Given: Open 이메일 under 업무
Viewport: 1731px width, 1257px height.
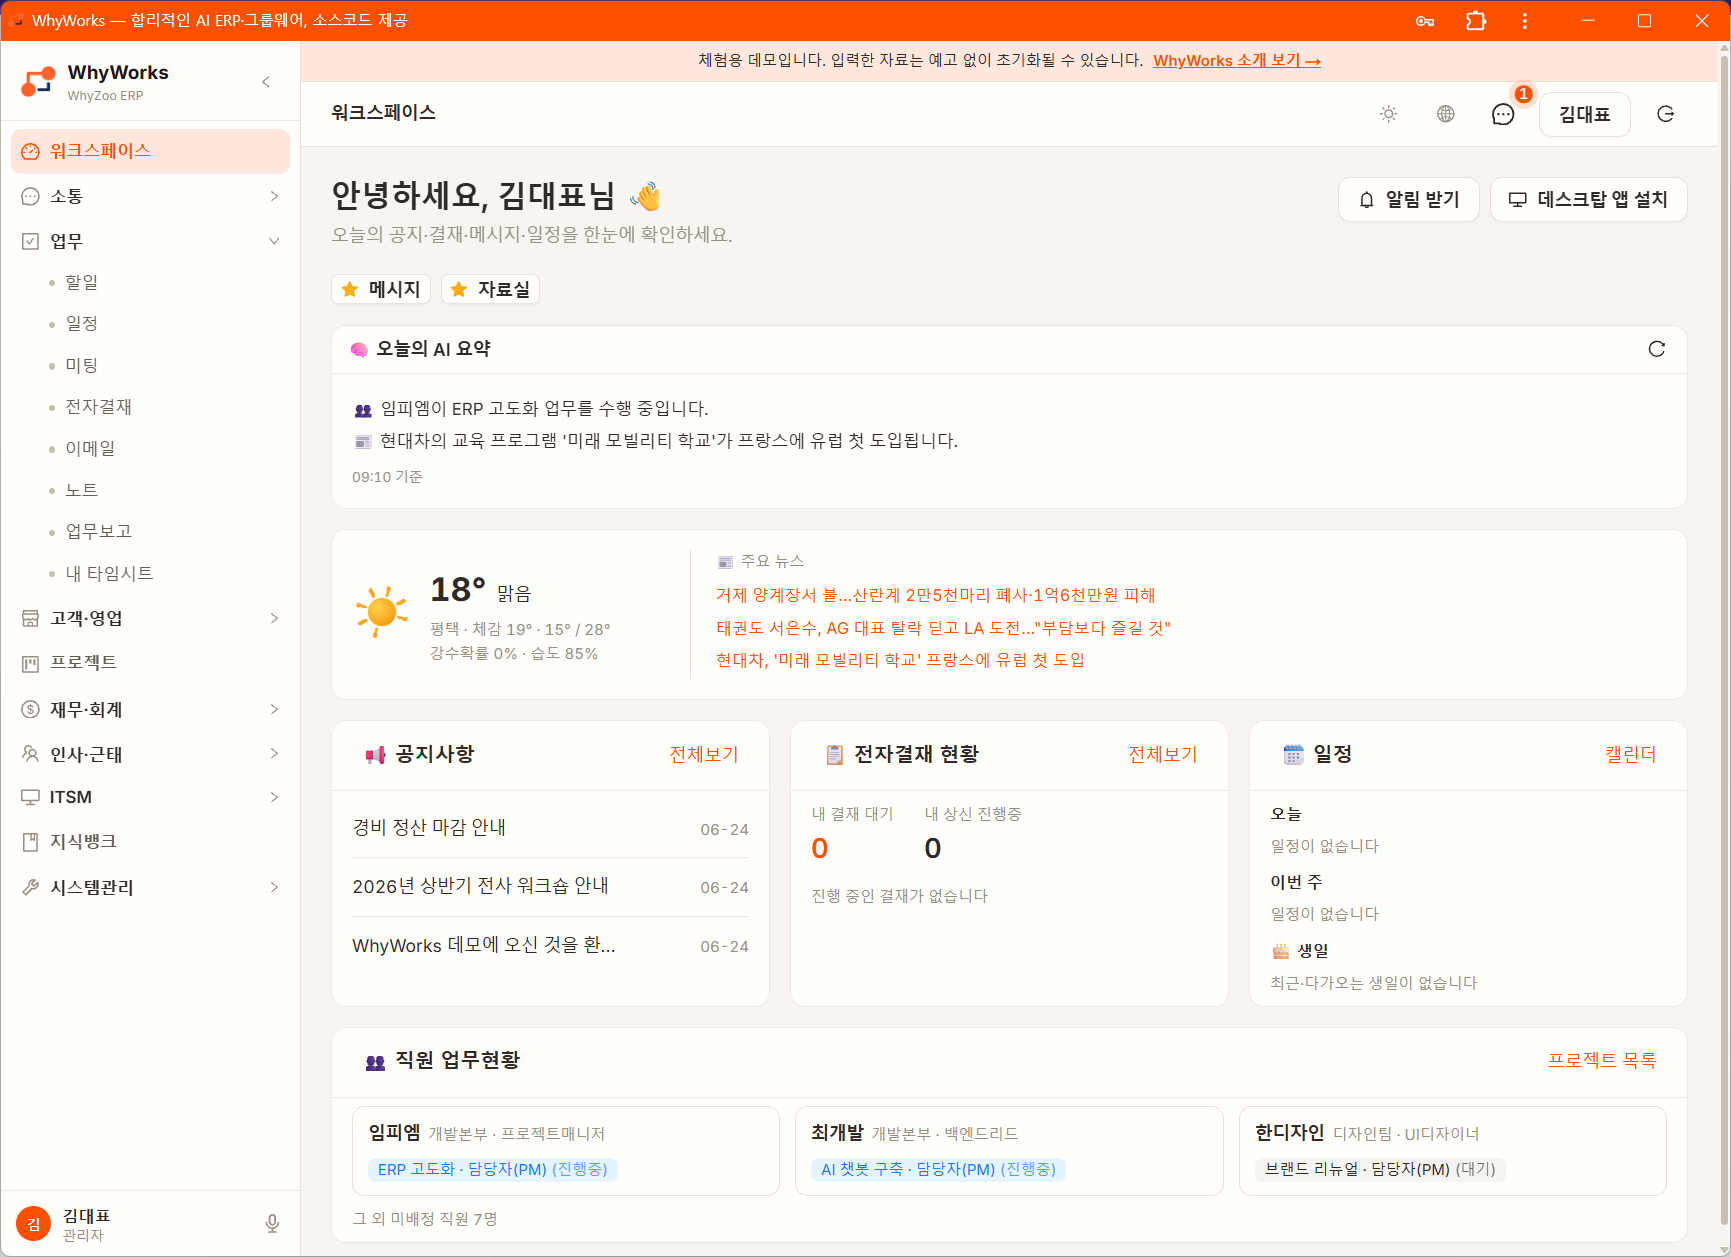Looking at the screenshot, I should (90, 448).
